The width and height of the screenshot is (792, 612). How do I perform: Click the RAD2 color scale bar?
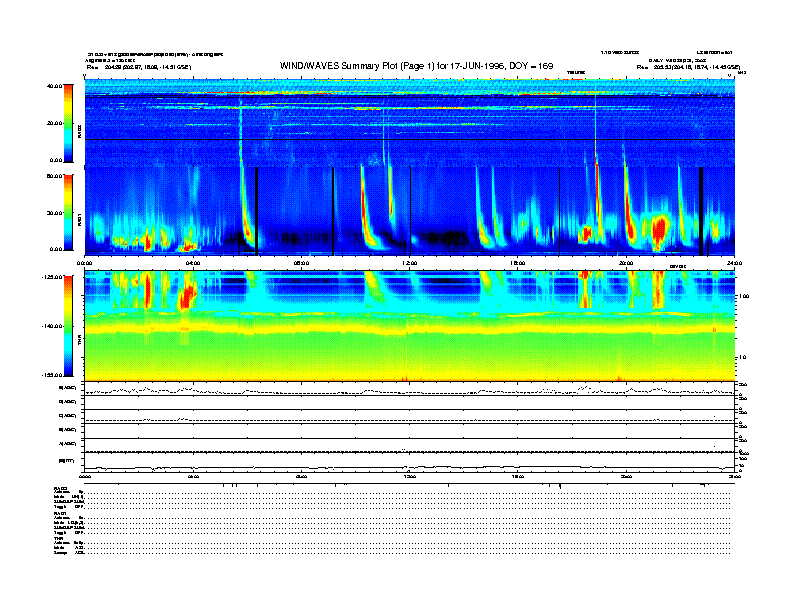tap(68, 123)
